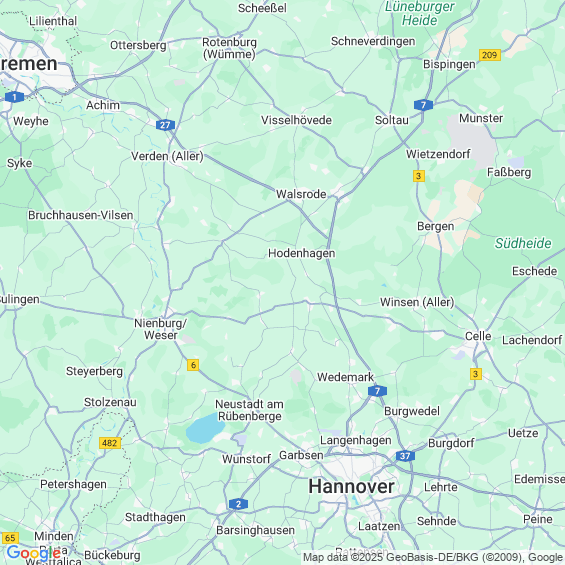Click the A37 shield near Burgdorf
Screen dimensions: 565x565
405,456
